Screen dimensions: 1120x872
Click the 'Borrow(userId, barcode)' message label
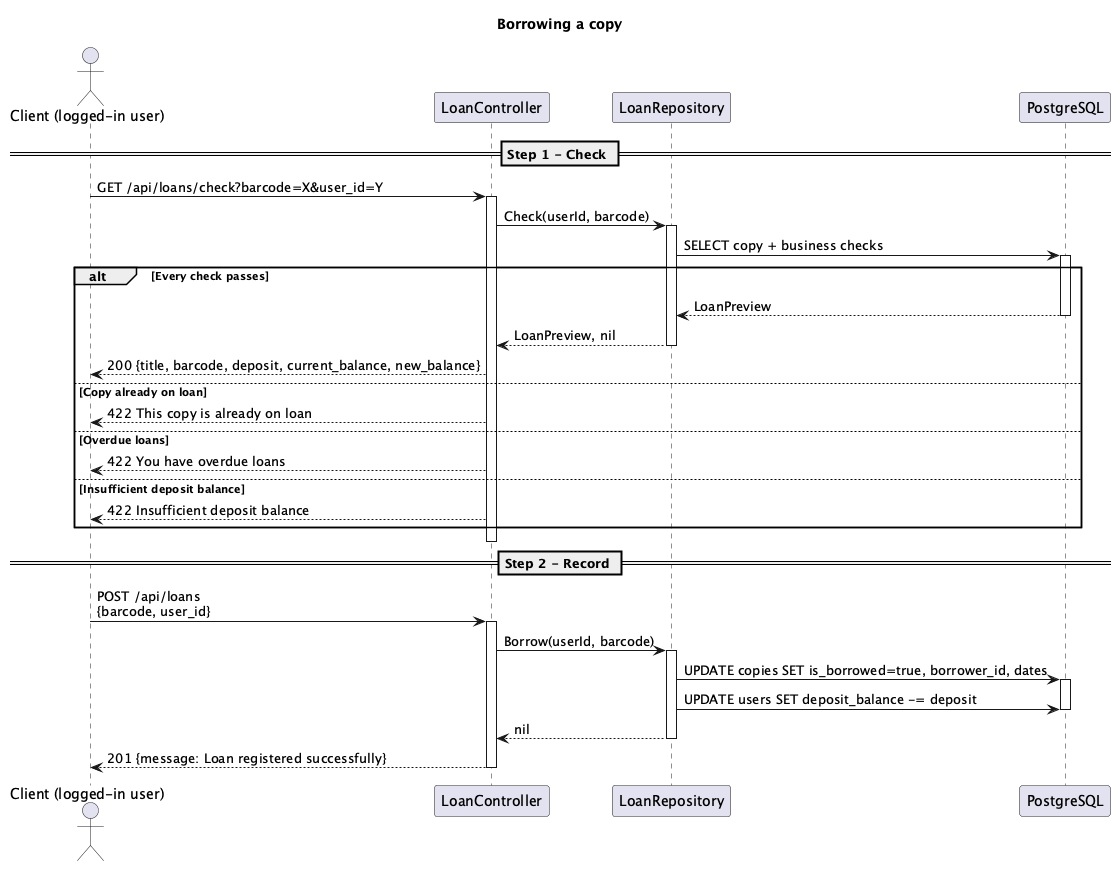click(579, 641)
